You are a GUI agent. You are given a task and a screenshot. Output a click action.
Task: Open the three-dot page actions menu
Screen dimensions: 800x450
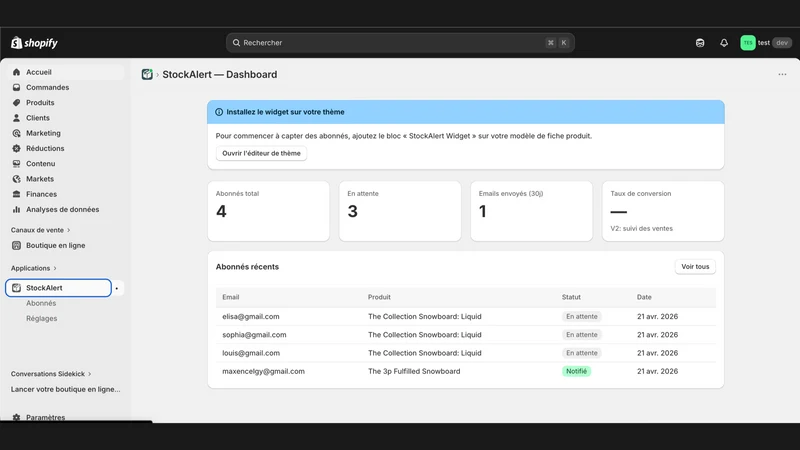click(x=782, y=74)
